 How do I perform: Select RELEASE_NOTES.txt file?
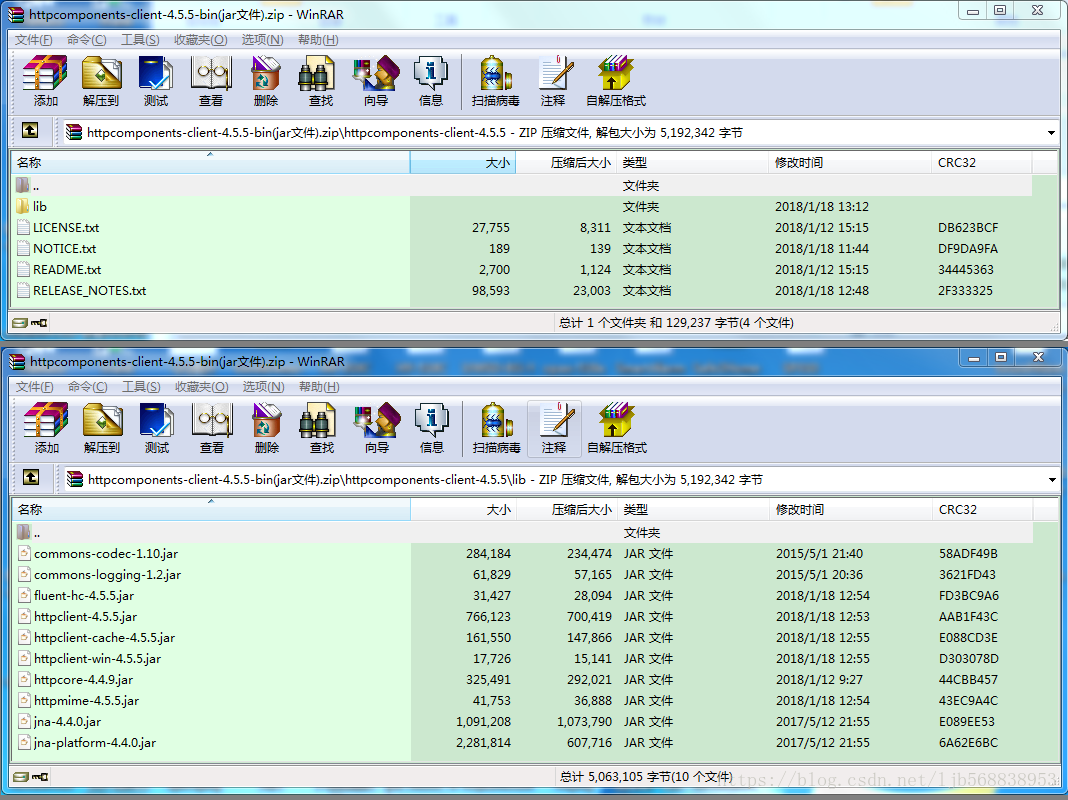(x=523, y=291)
